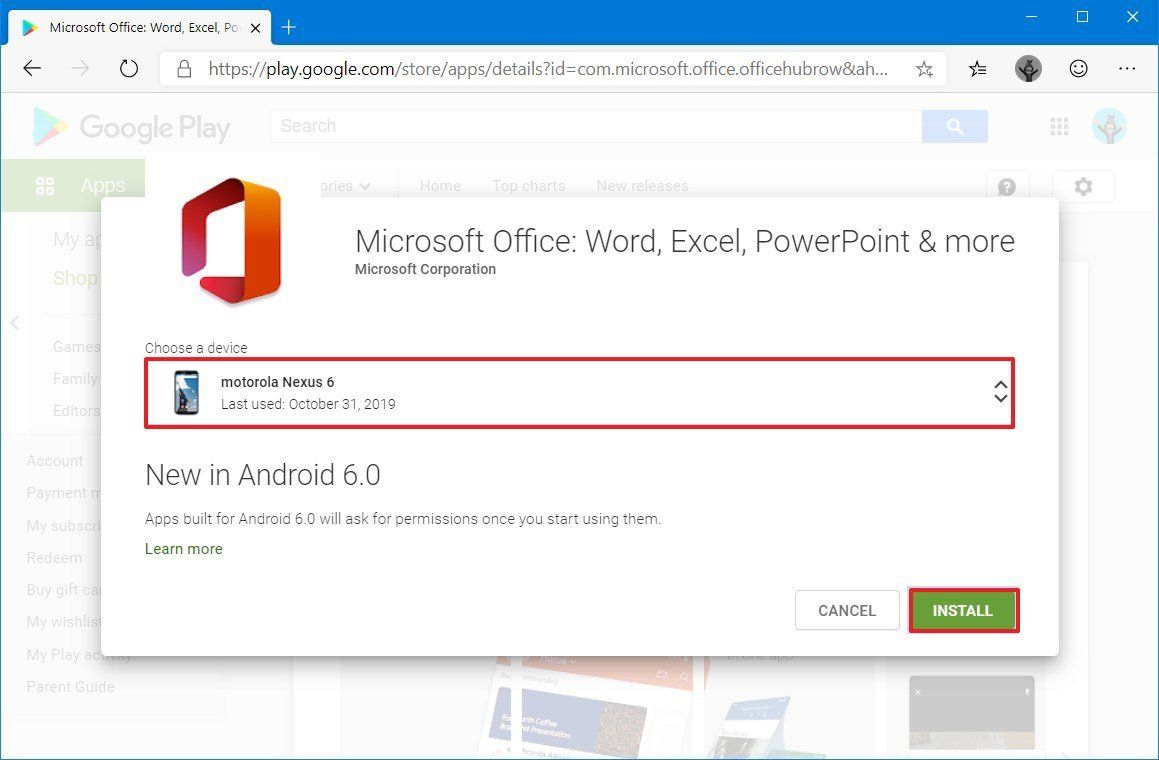Click the favorites star in the address bar
Image resolution: width=1159 pixels, height=760 pixels.
(x=924, y=69)
